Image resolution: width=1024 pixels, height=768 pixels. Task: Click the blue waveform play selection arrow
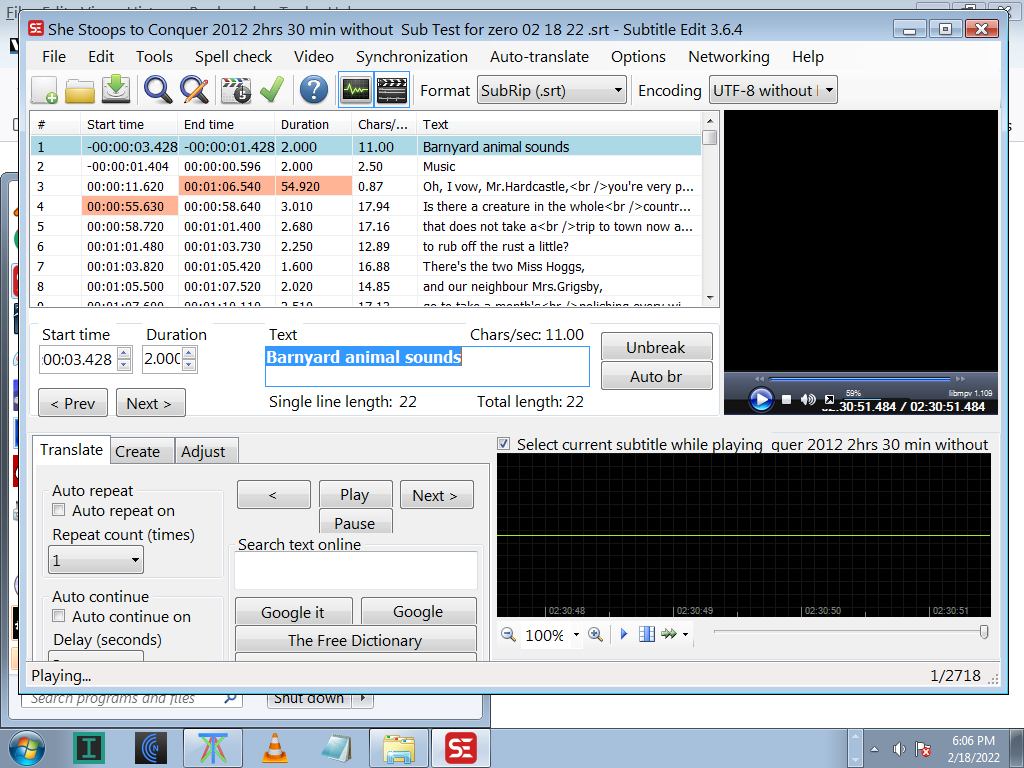point(624,634)
